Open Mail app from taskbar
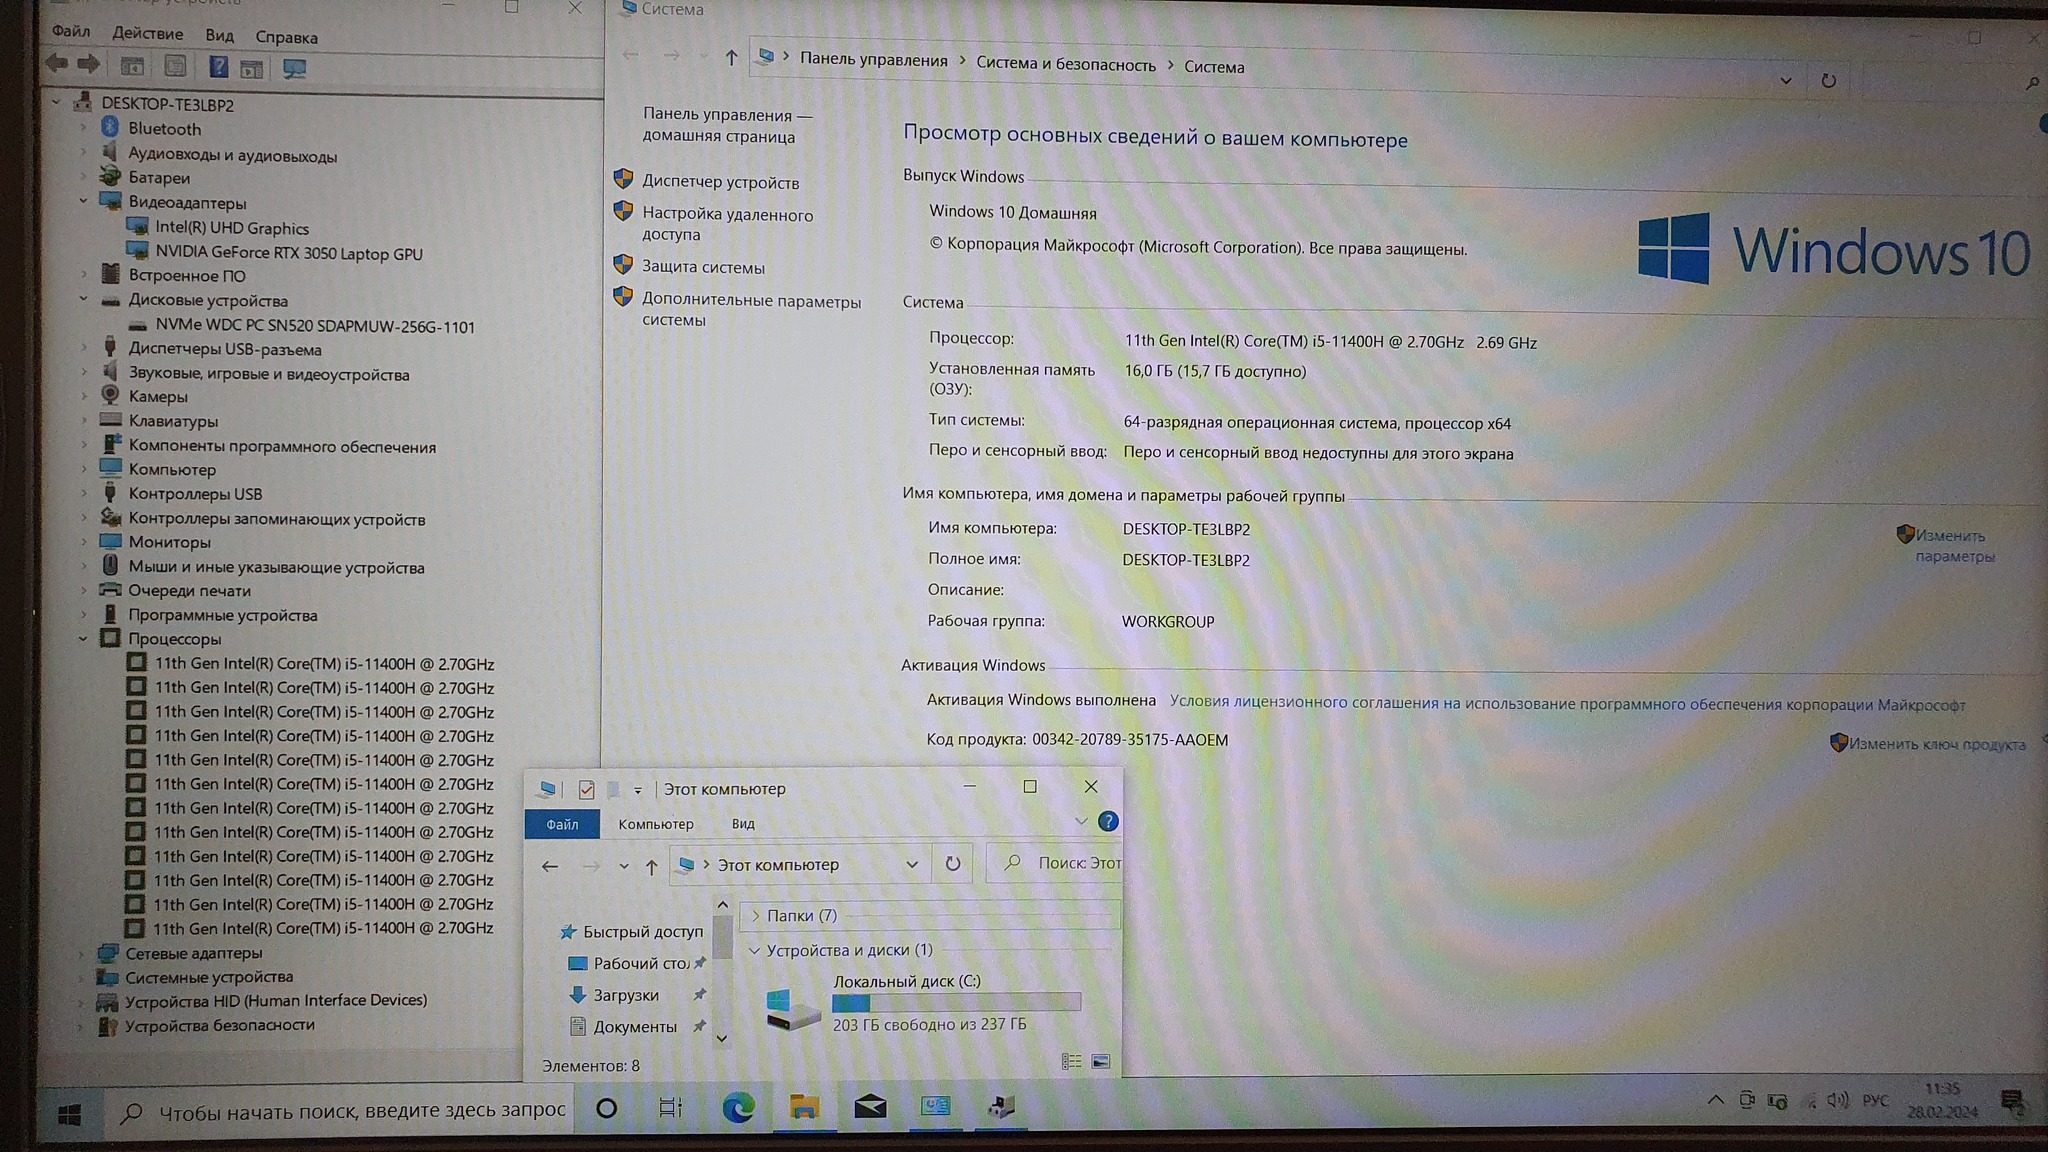2048x1152 pixels. [x=869, y=1106]
